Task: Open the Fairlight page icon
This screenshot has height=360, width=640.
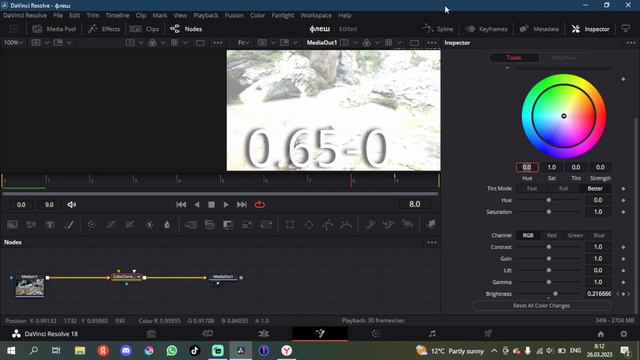Action: (432, 333)
